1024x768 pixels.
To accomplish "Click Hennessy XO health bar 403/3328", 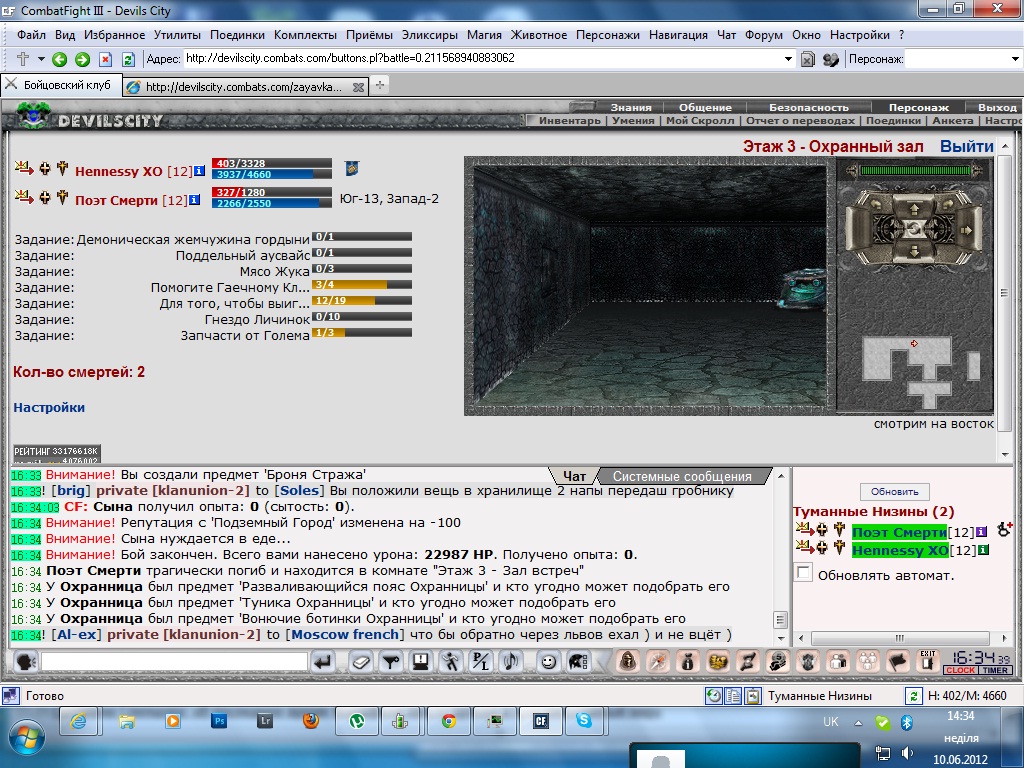I will tap(272, 163).
